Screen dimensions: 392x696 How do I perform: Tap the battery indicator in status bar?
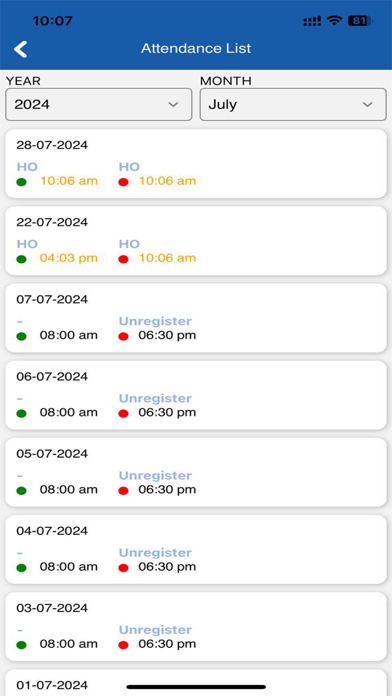pos(360,21)
